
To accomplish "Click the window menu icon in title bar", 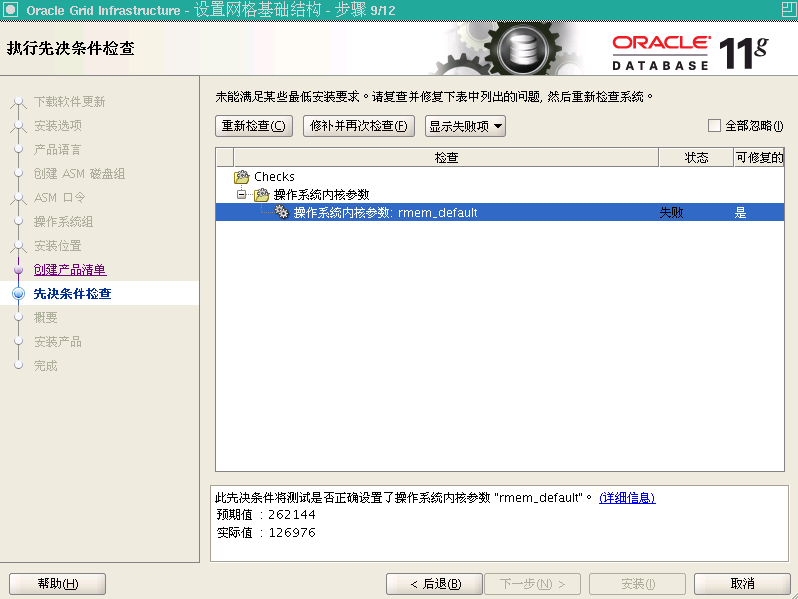I will point(11,10).
